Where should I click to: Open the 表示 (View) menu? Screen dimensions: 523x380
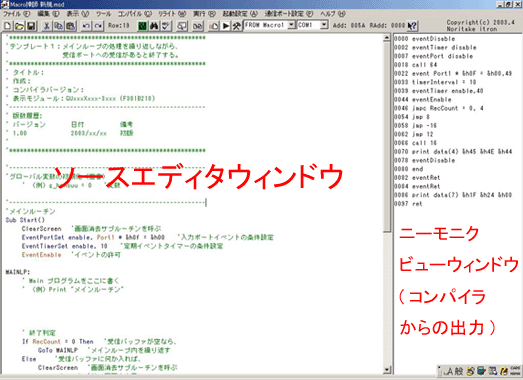coord(78,14)
